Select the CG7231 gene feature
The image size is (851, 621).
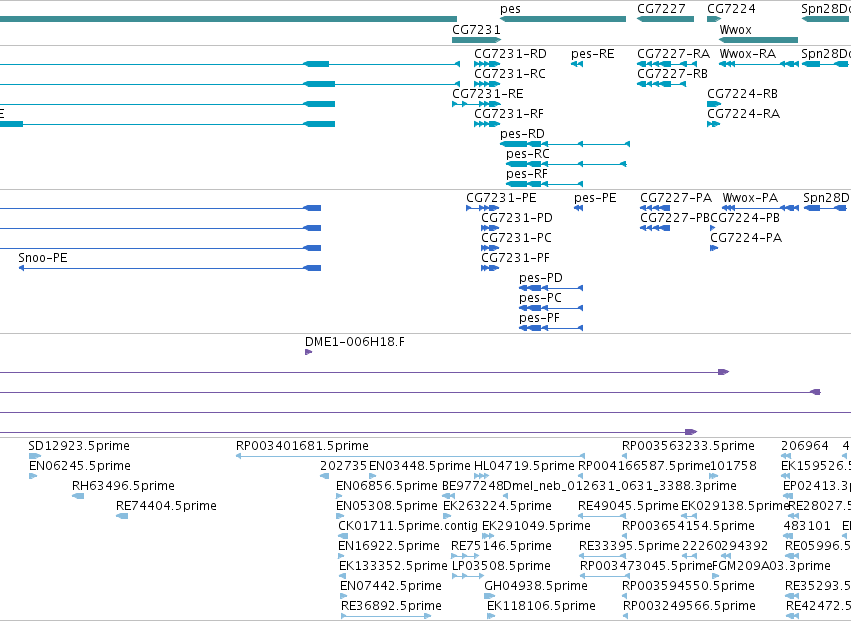(477, 40)
